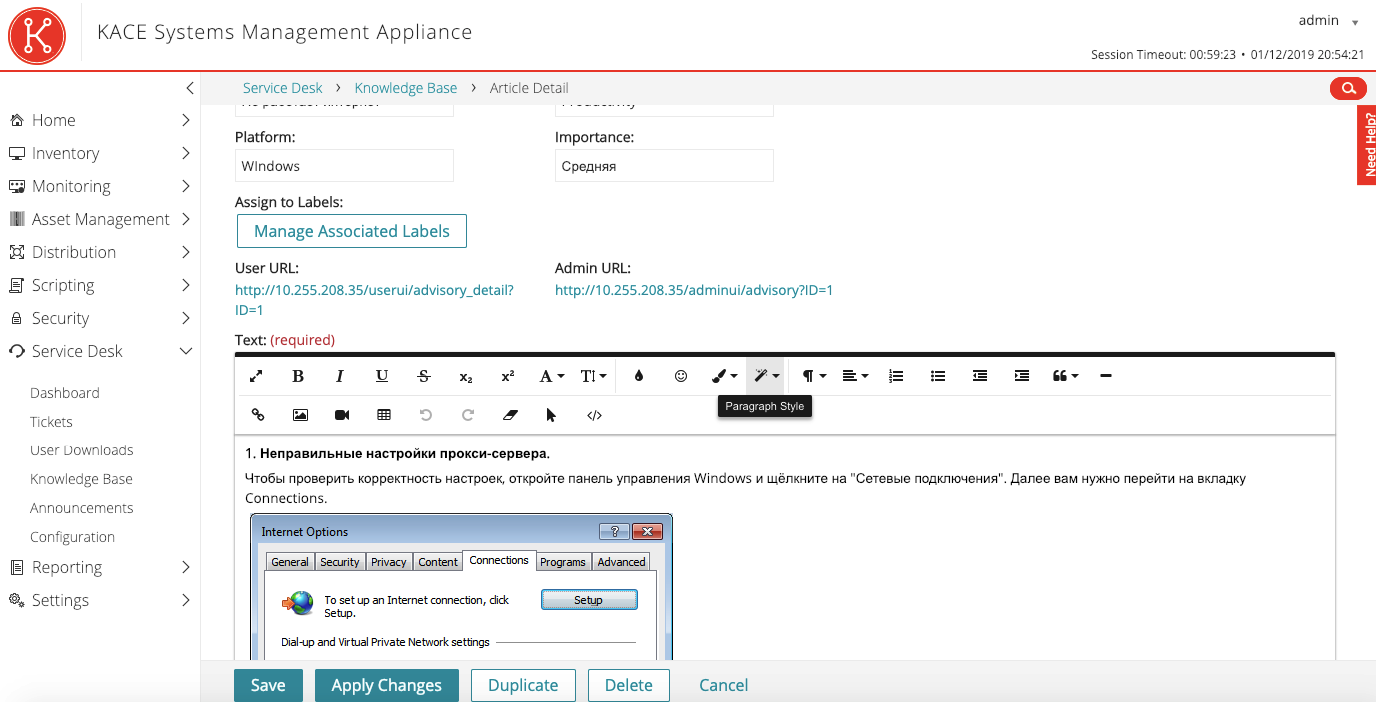
Task: Open the Settings menu
Action: tap(100, 600)
